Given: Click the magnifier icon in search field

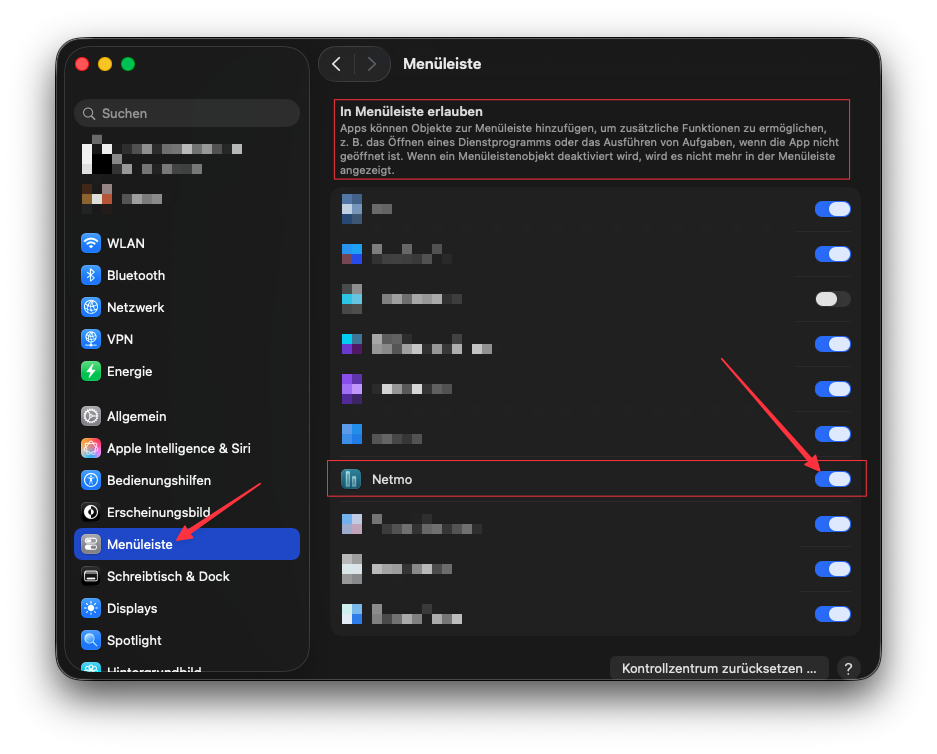Looking at the screenshot, I should pos(89,114).
